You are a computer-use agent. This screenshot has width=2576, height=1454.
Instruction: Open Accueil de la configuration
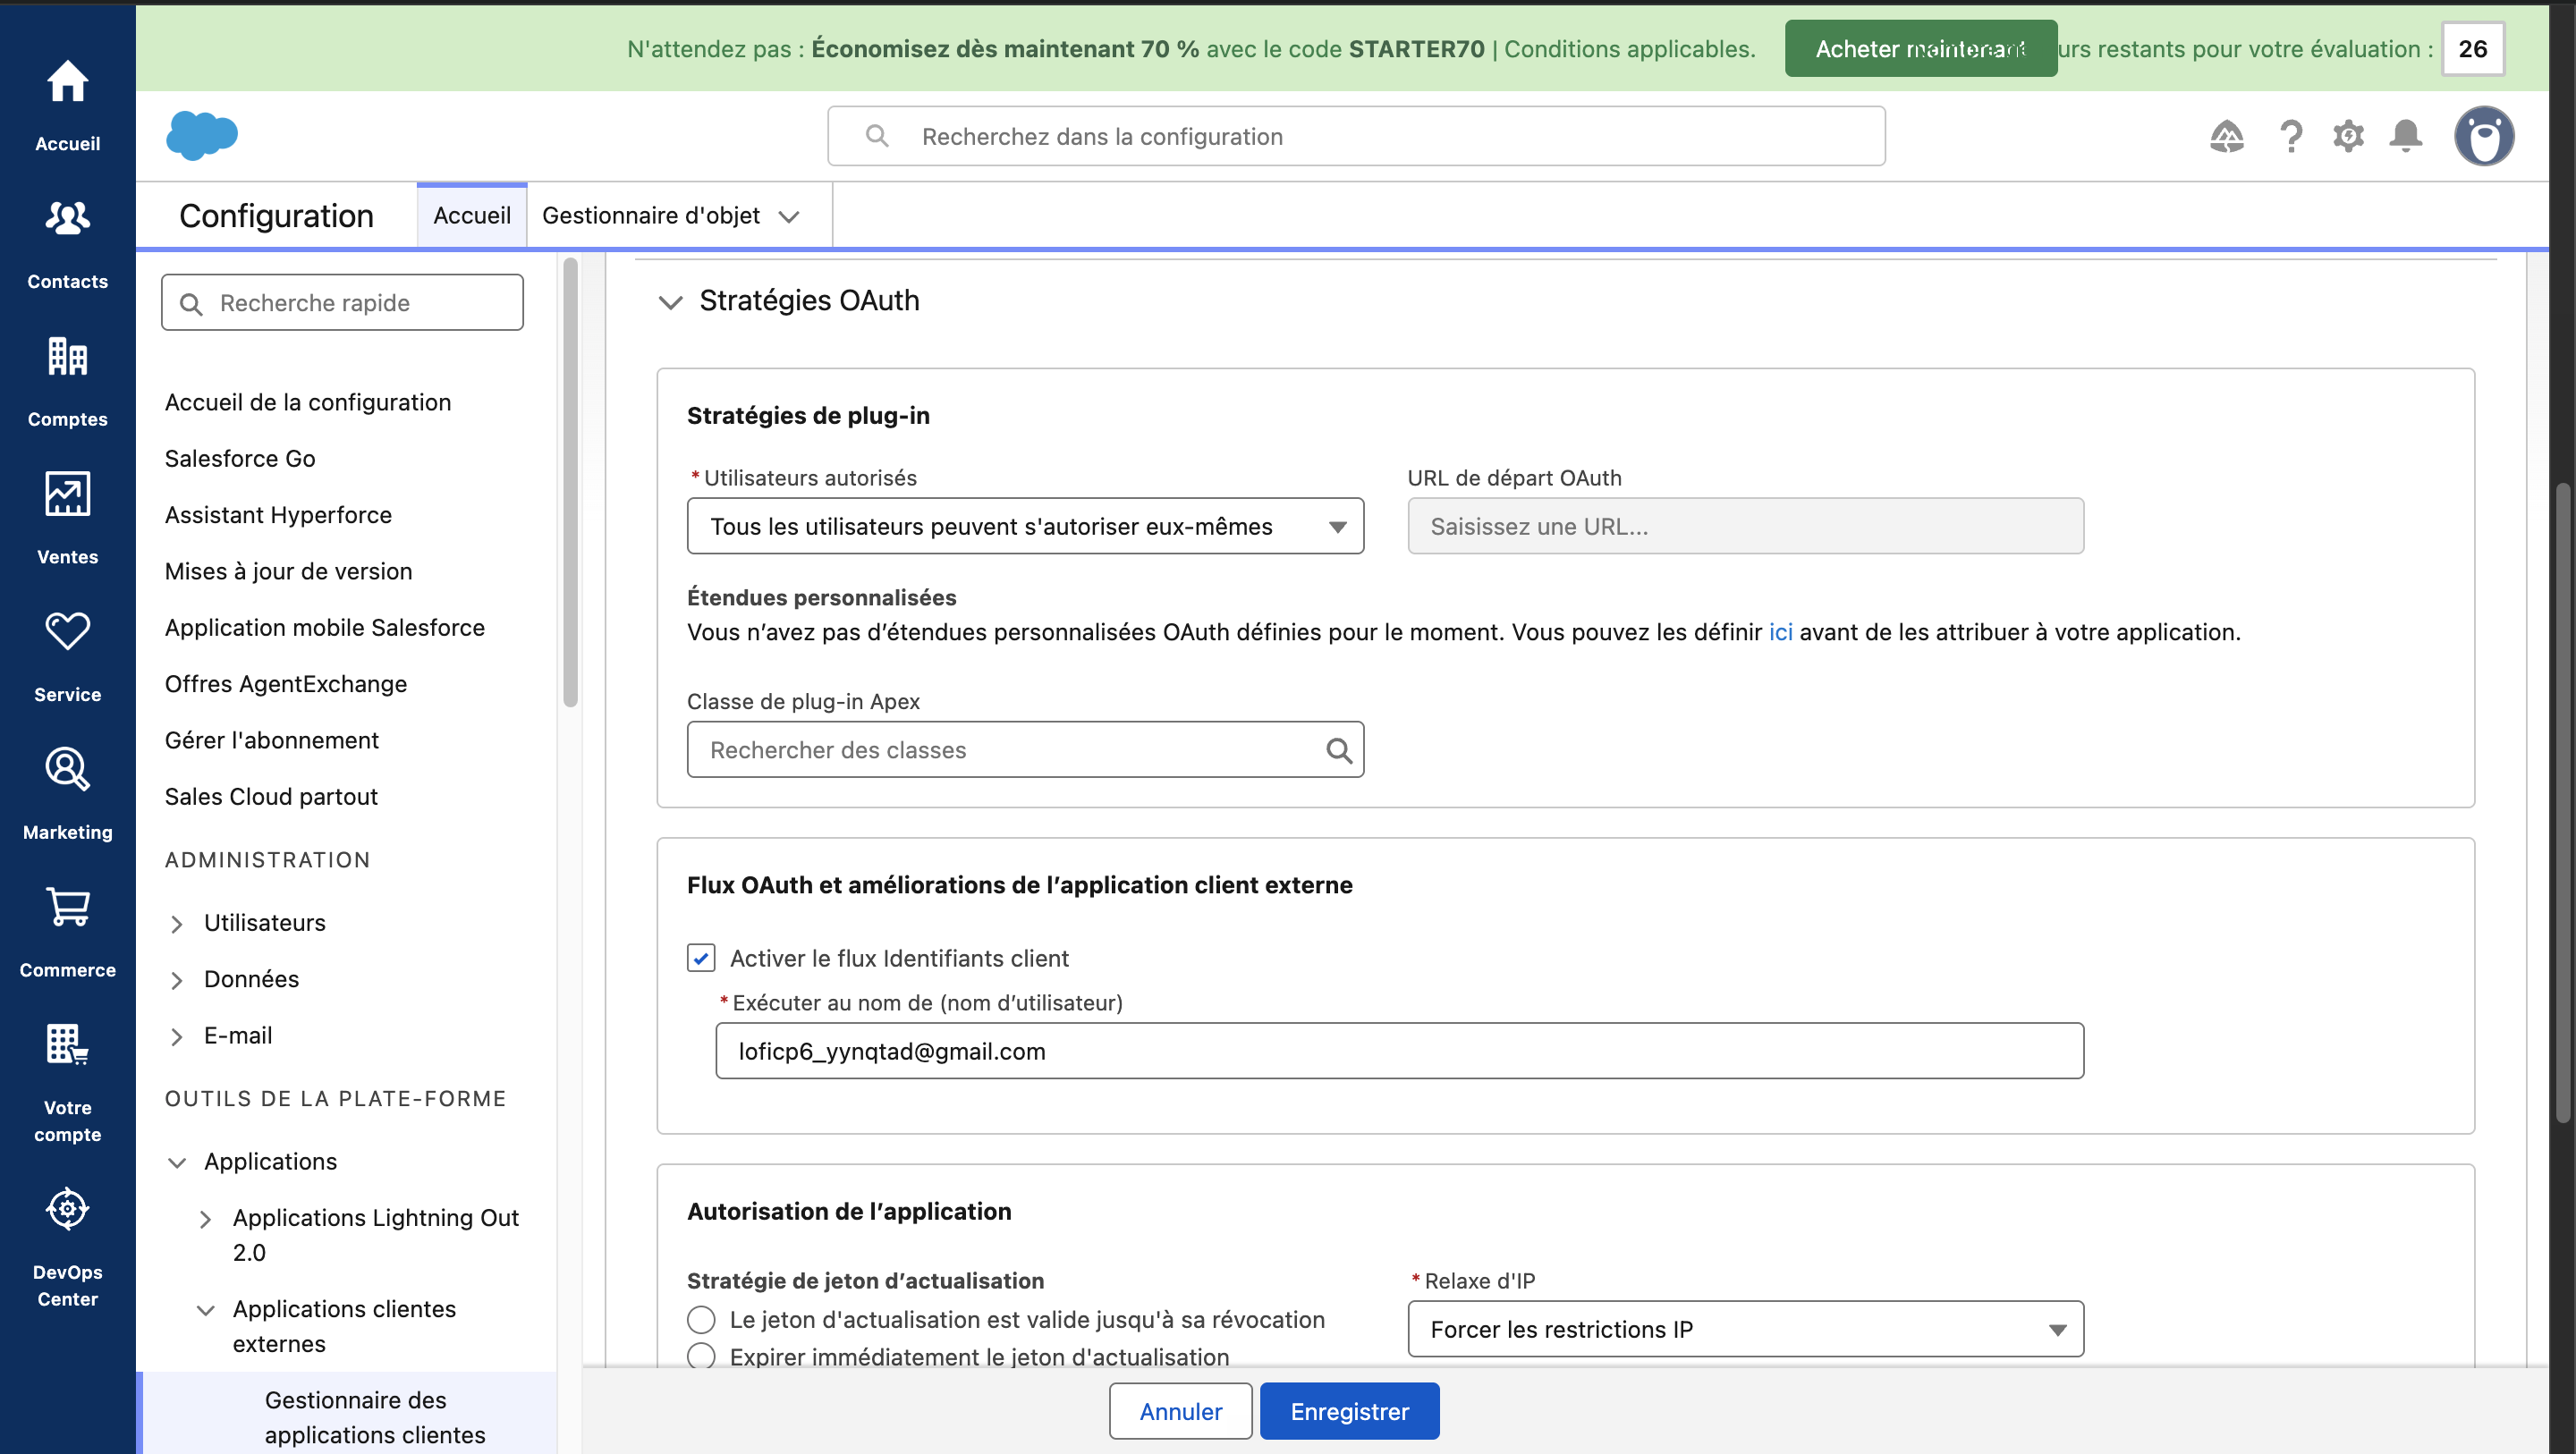pyautogui.click(x=308, y=402)
